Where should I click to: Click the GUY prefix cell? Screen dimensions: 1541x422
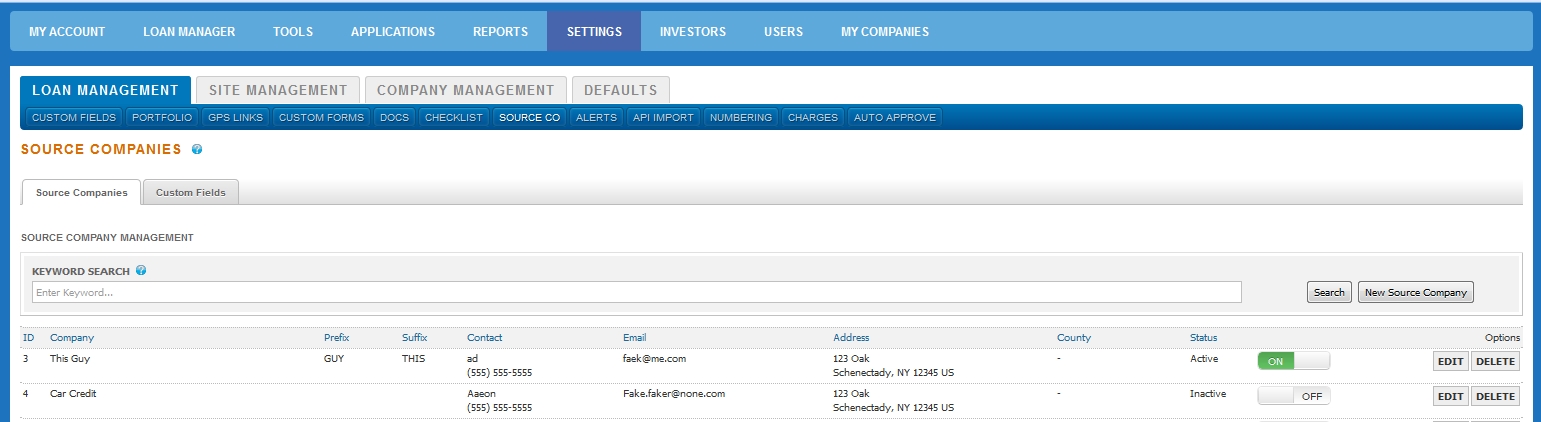coord(334,357)
